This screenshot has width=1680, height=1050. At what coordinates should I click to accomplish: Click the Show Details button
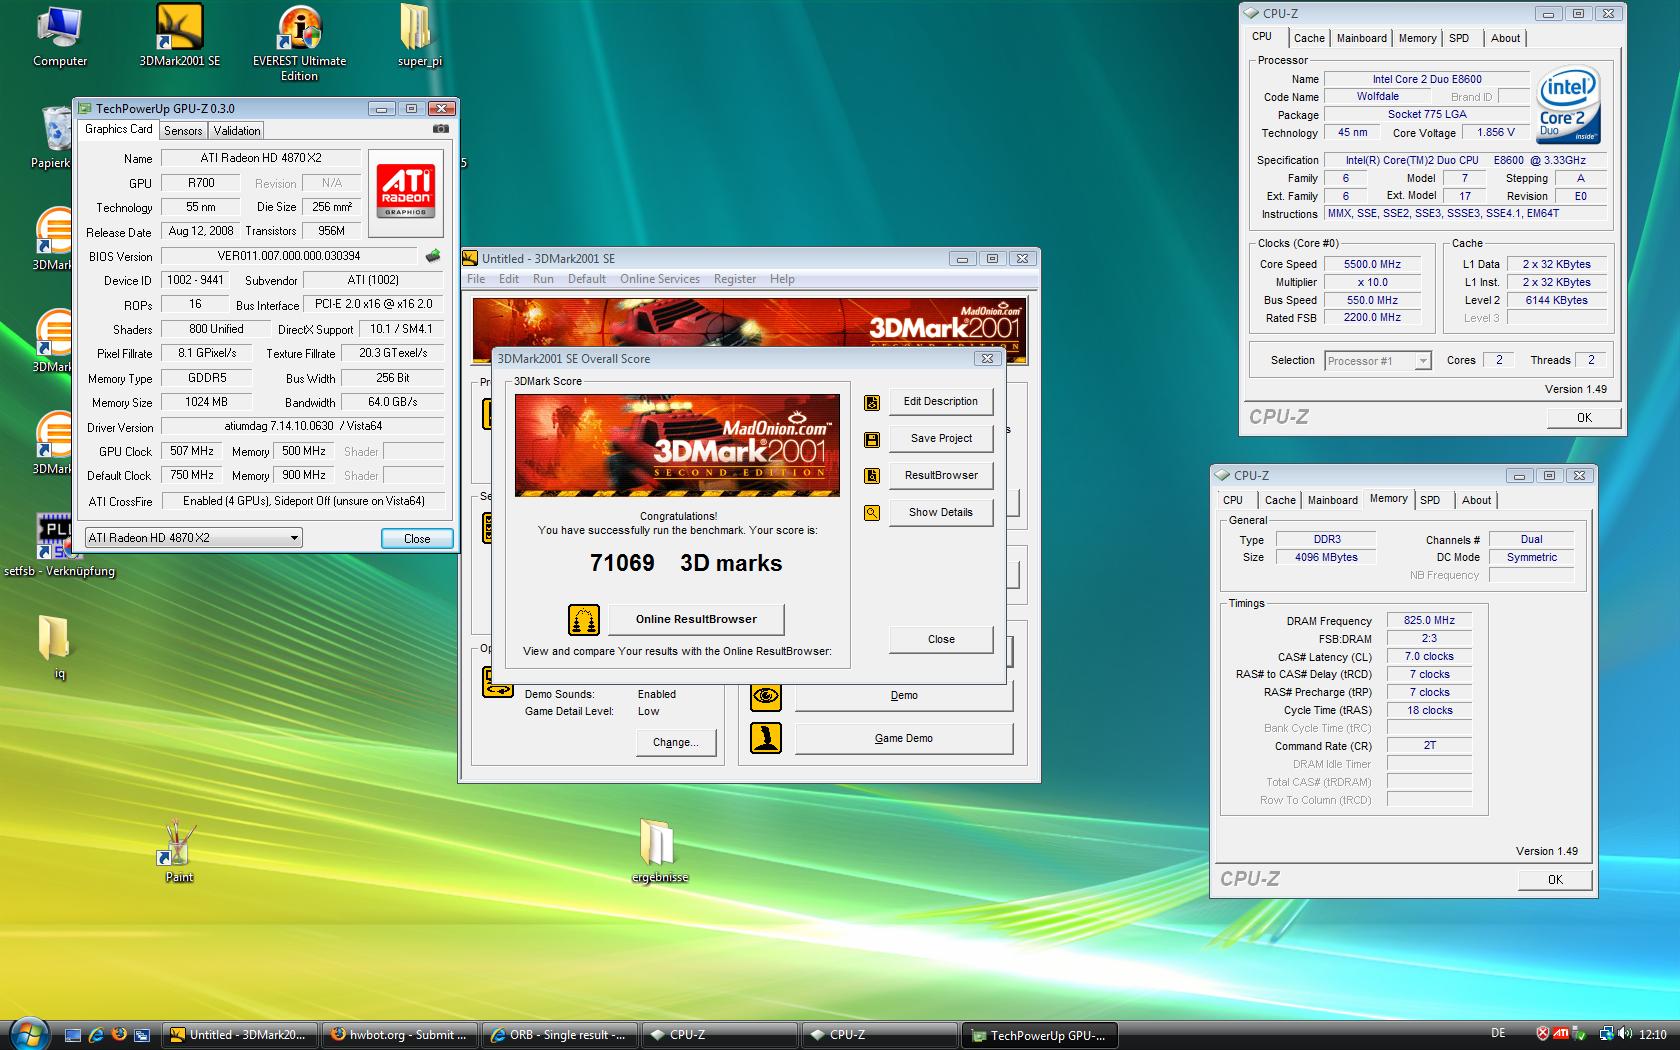[941, 513]
